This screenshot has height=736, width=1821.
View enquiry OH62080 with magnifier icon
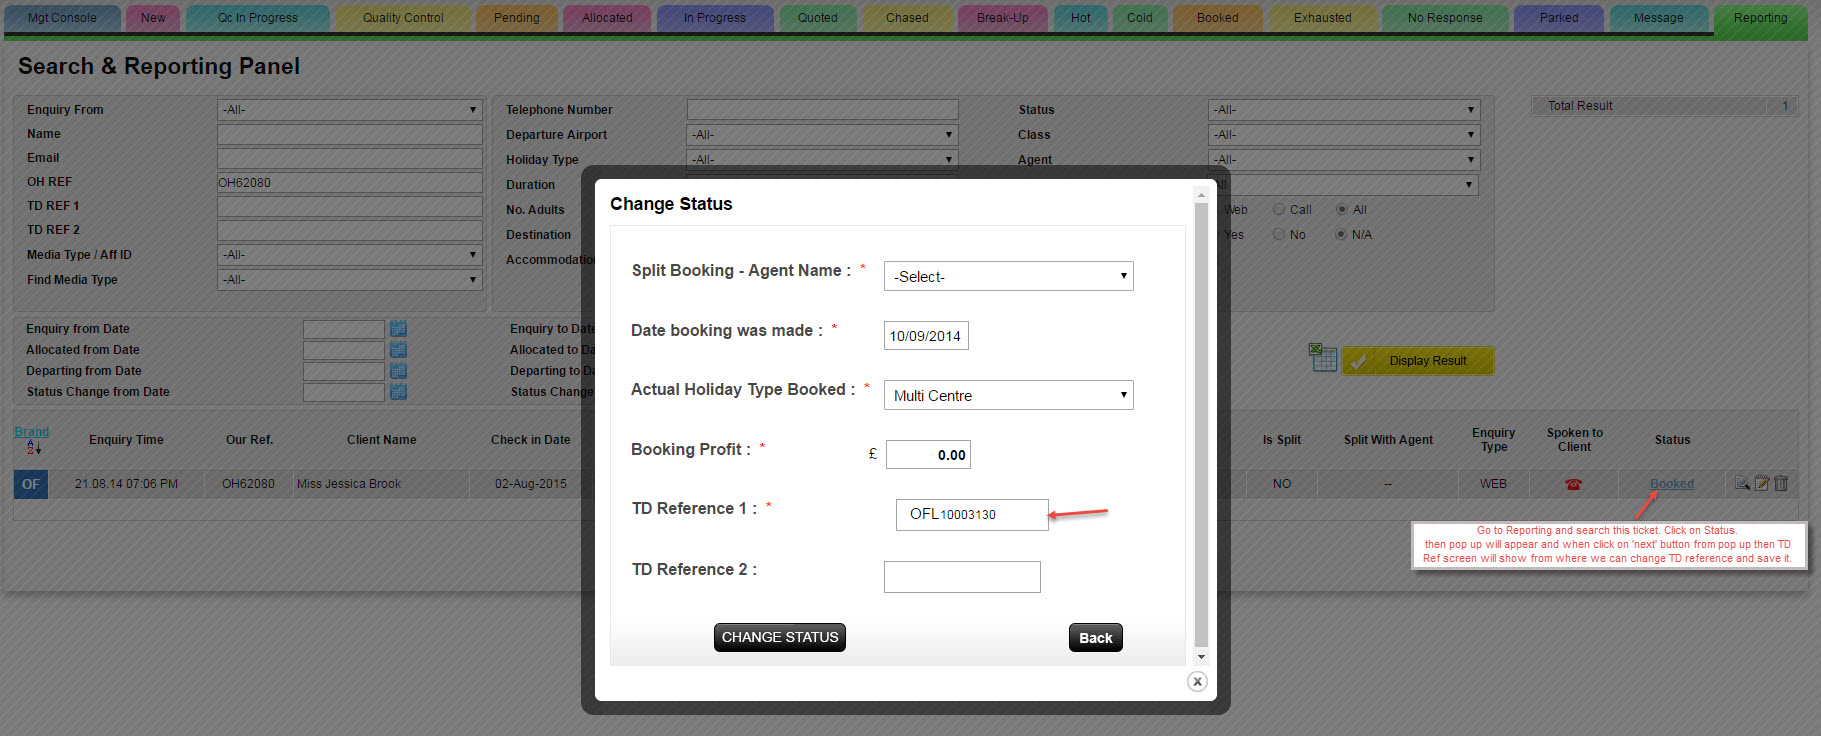[x=1742, y=483]
